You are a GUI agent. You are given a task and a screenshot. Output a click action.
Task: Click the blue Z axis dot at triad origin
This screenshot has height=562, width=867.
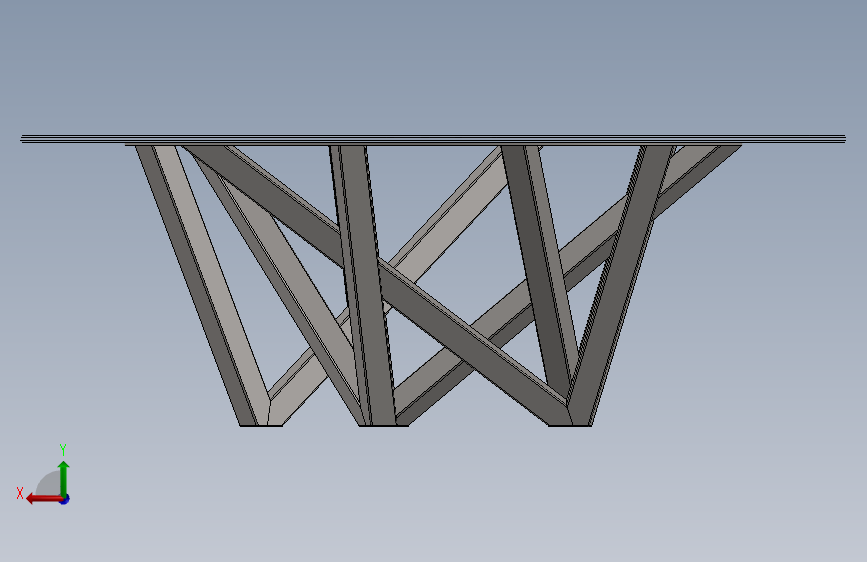pyautogui.click(x=65, y=499)
